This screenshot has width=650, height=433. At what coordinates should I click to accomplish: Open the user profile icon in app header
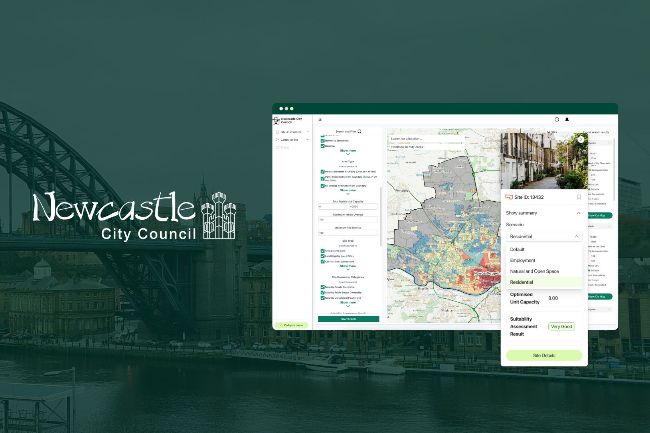567,119
